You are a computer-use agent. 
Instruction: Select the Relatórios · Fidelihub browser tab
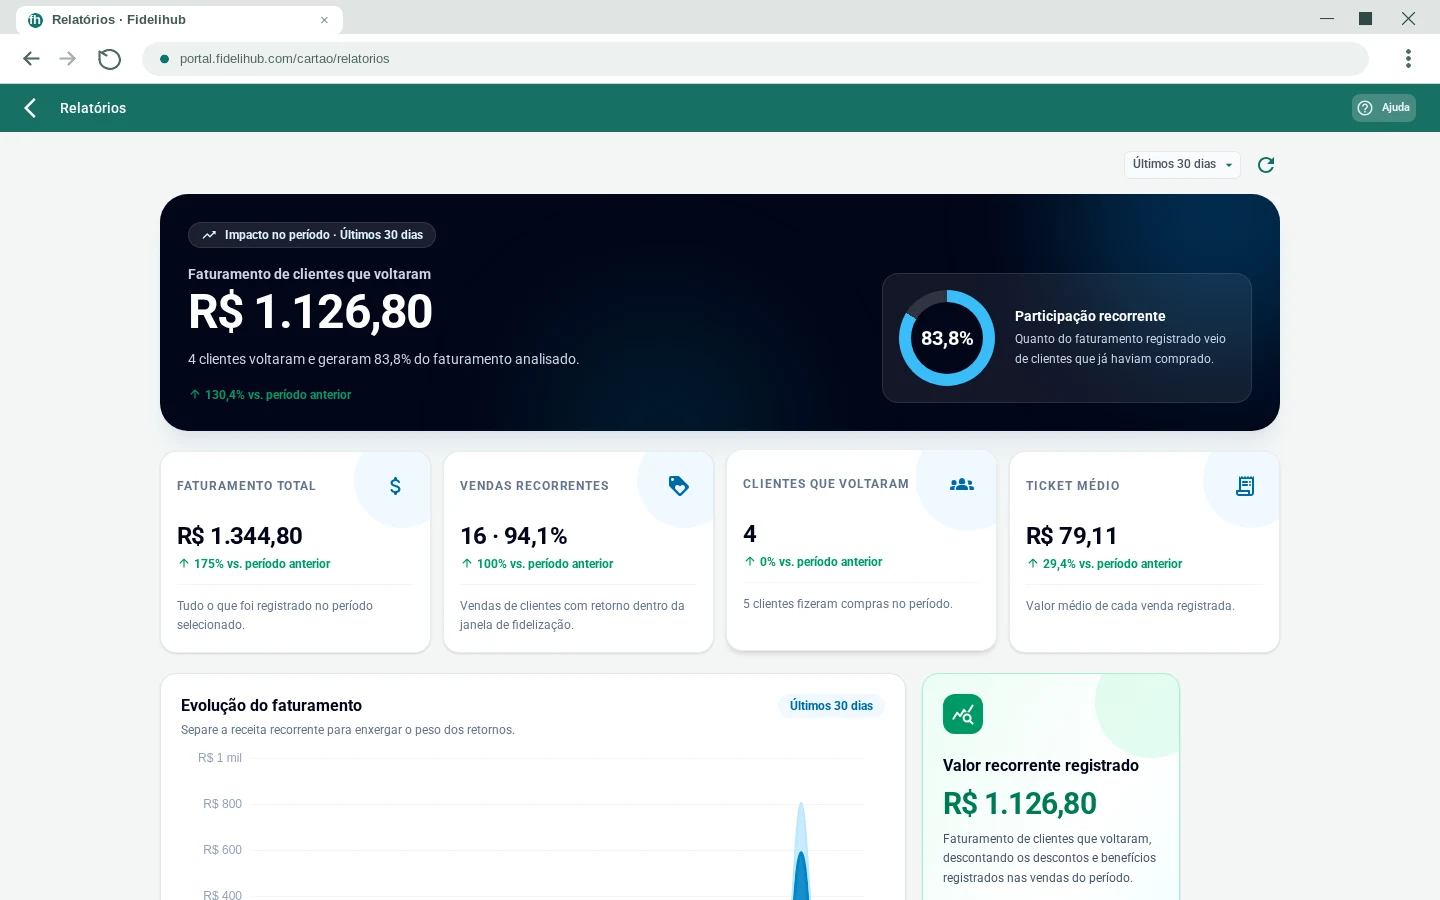[179, 20]
